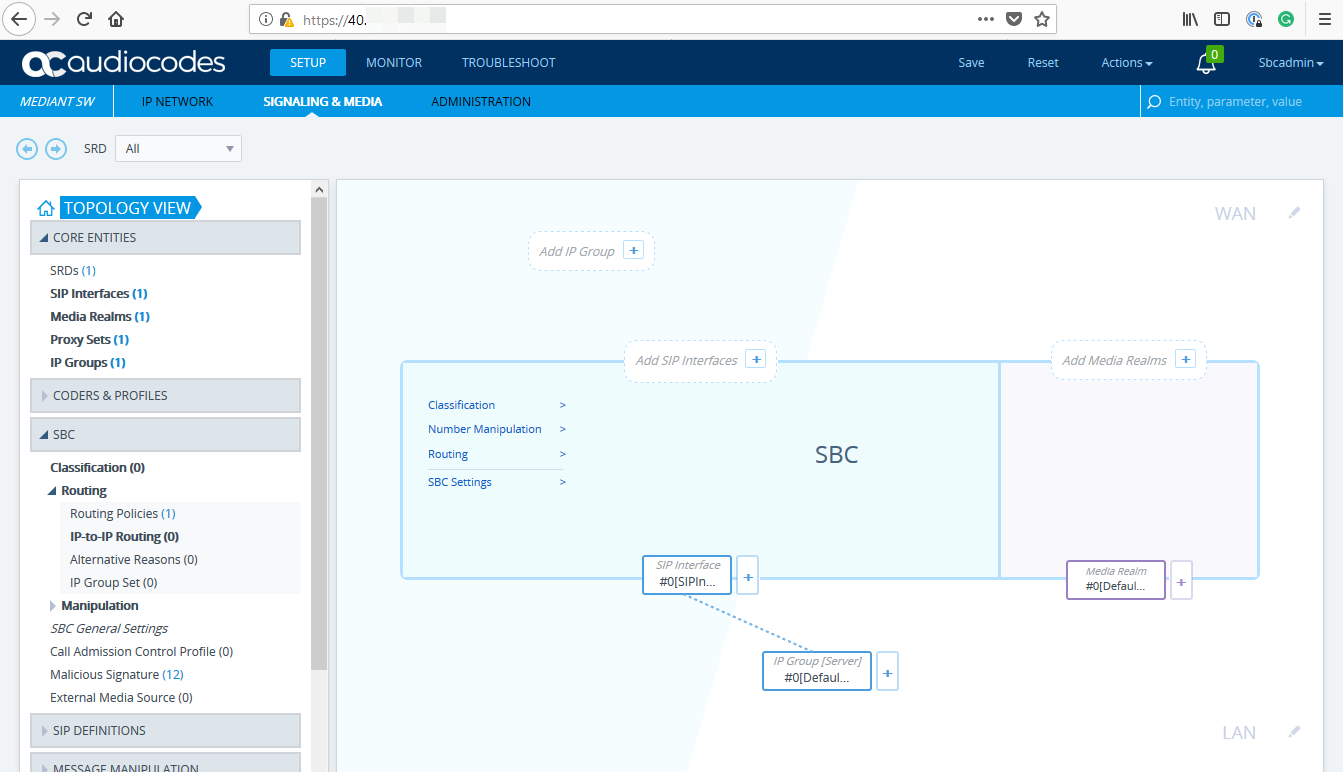Open SRDs (1) in the tree
The height and width of the screenshot is (772, 1343).
coord(73,271)
